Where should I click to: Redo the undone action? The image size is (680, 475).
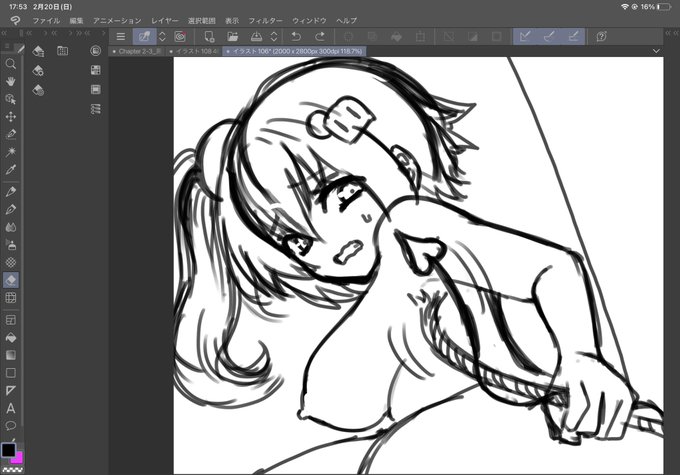point(320,36)
